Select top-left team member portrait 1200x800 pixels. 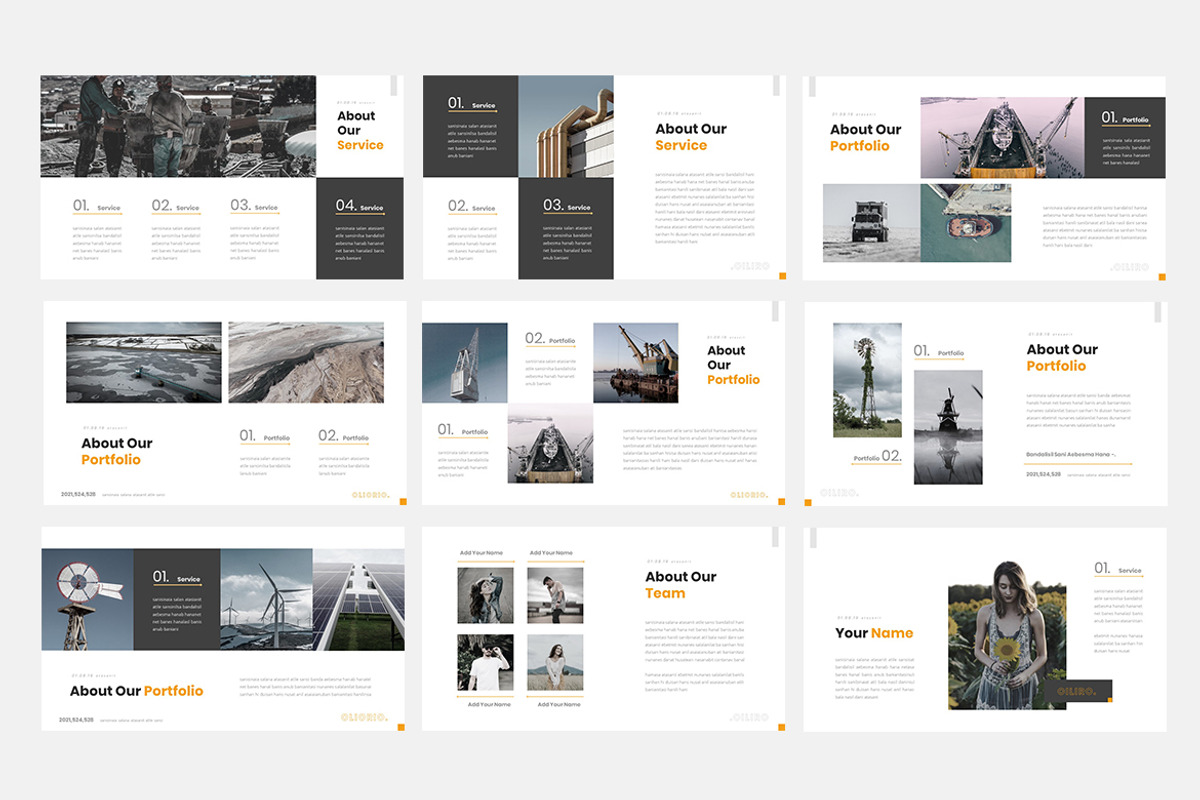click(x=485, y=595)
